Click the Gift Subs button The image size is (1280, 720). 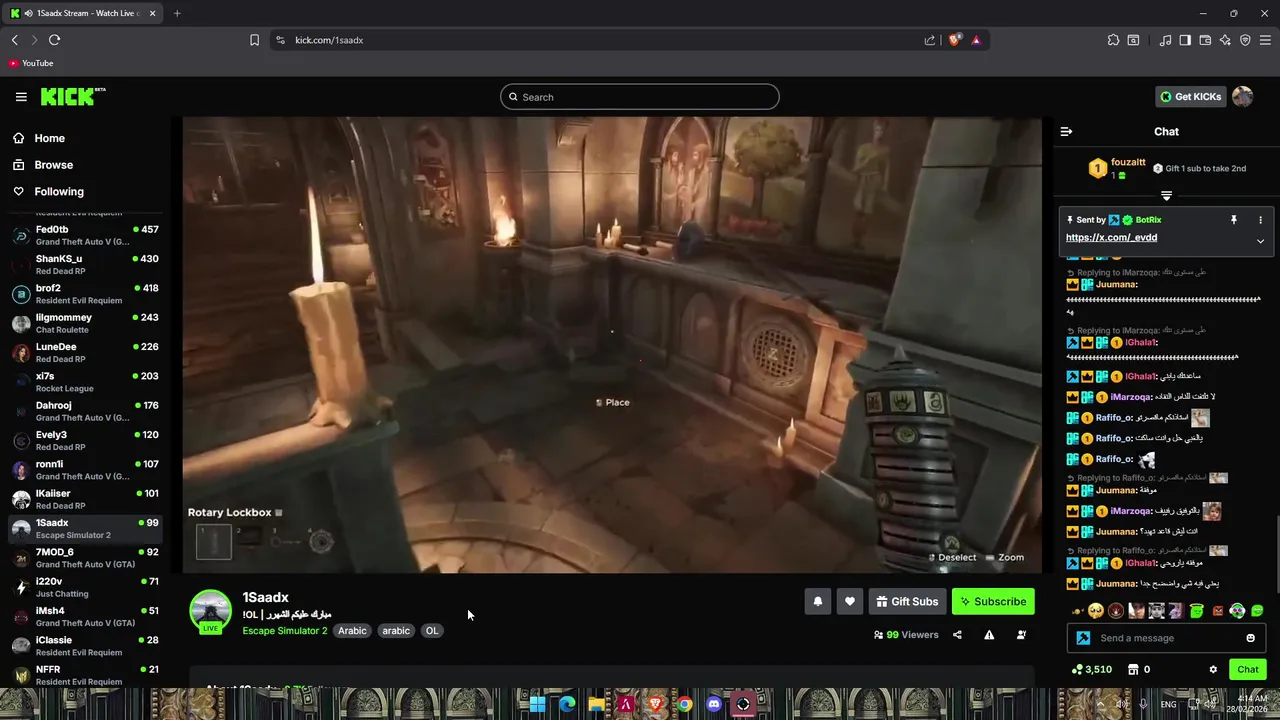[907, 601]
